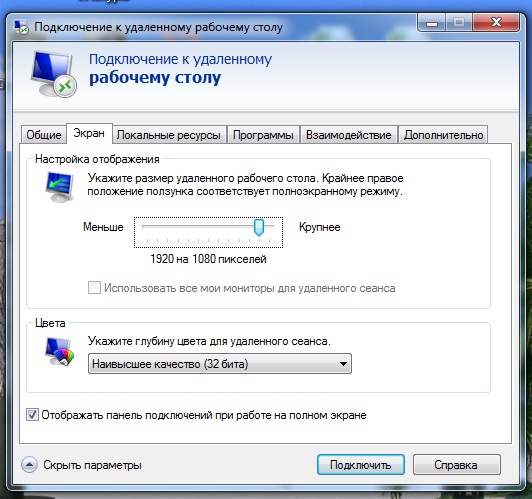Image resolution: width=532 pixels, height=499 pixels.
Task: Click Укажите глубину цвета instruction text
Action: point(209,341)
